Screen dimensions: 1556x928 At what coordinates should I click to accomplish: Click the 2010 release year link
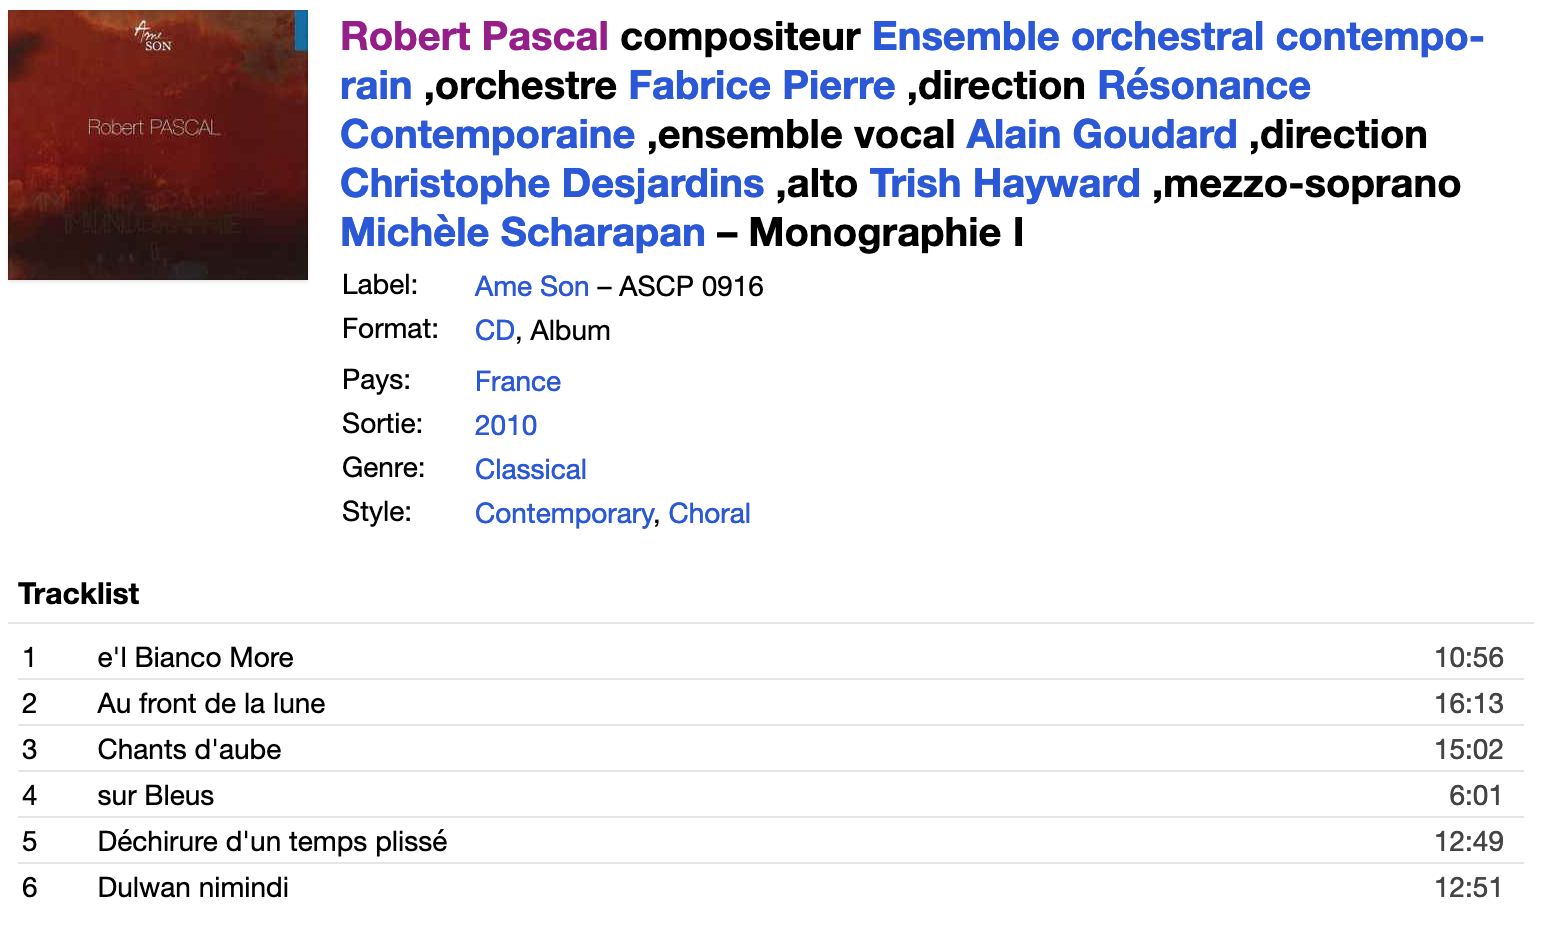pos(505,426)
